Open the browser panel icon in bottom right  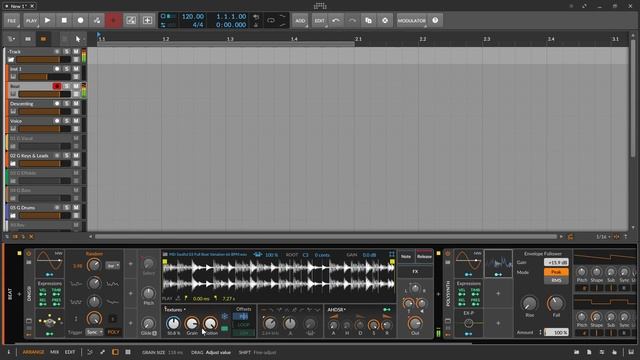[x=576, y=352]
